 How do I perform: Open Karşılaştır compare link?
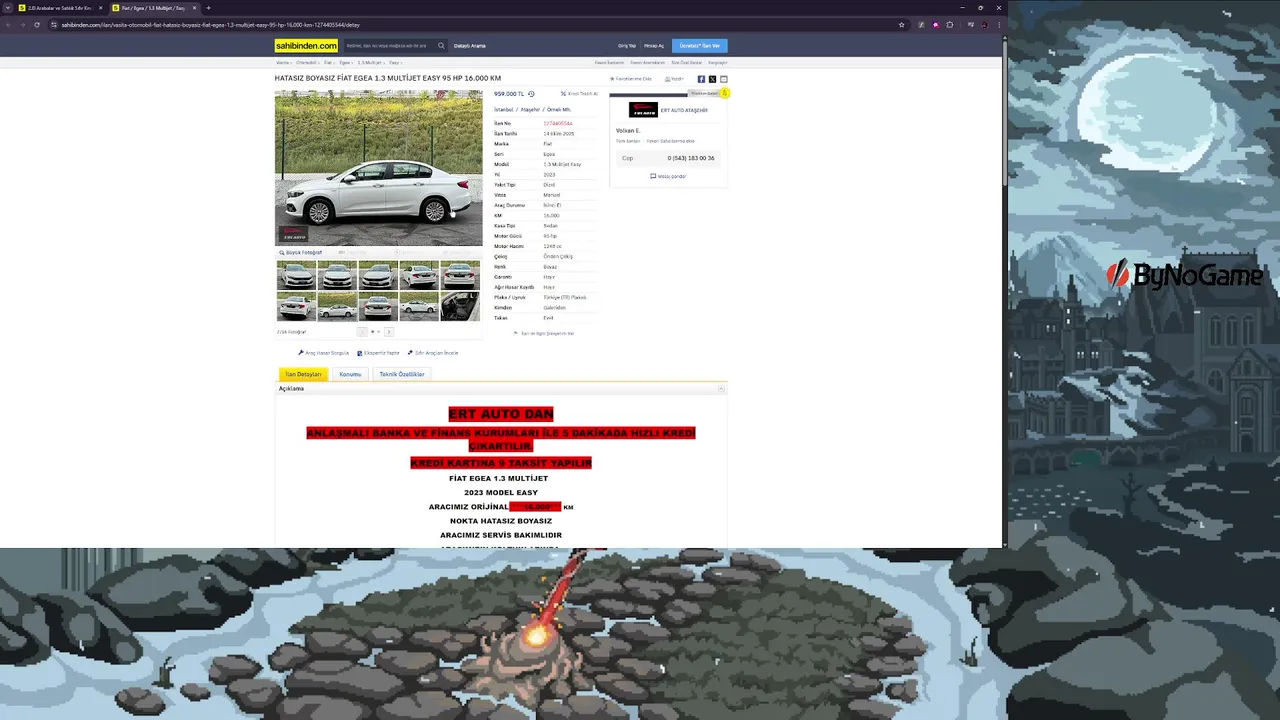coord(717,62)
